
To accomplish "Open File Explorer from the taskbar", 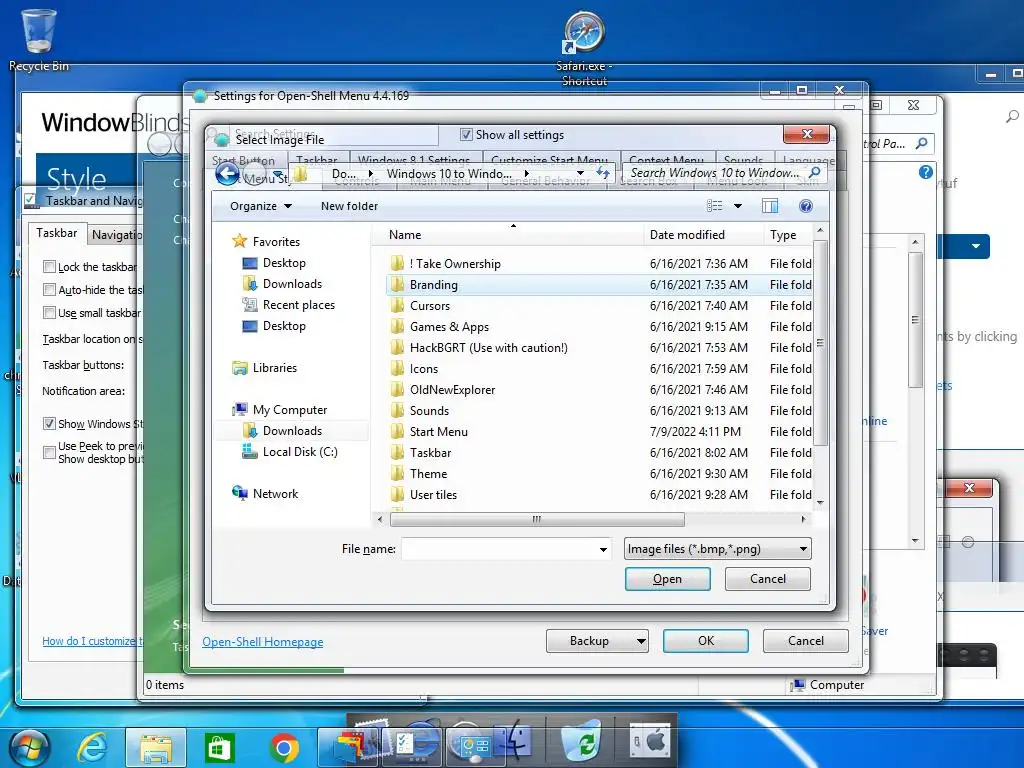I will [155, 747].
